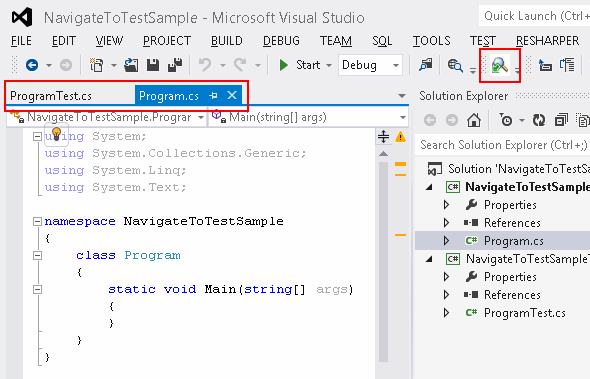
Task: Collapse the namespace NavigateToTestSample block
Action: (x=37, y=221)
